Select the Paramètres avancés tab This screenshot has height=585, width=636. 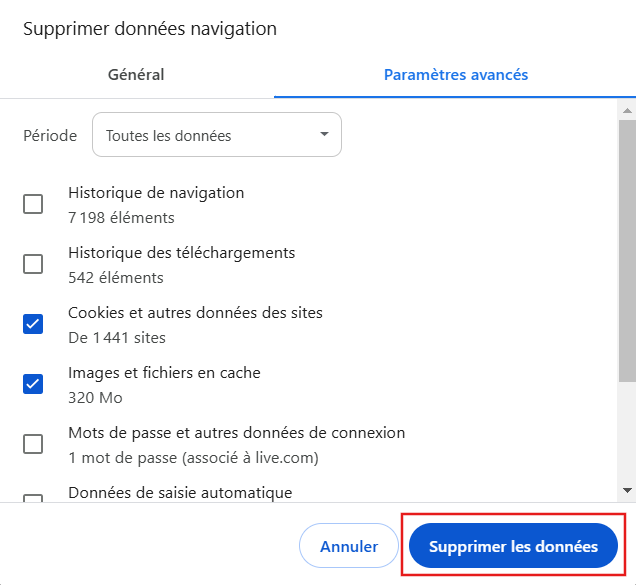(x=455, y=75)
